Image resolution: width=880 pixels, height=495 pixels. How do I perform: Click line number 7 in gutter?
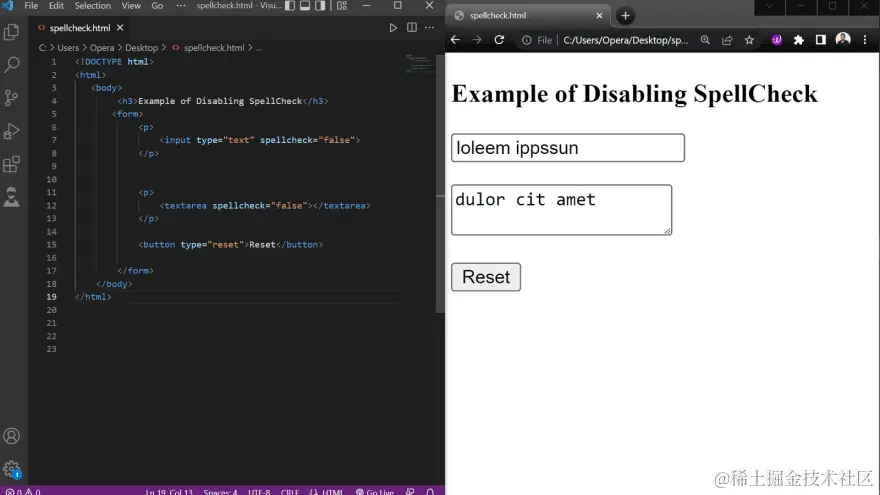coord(54,140)
